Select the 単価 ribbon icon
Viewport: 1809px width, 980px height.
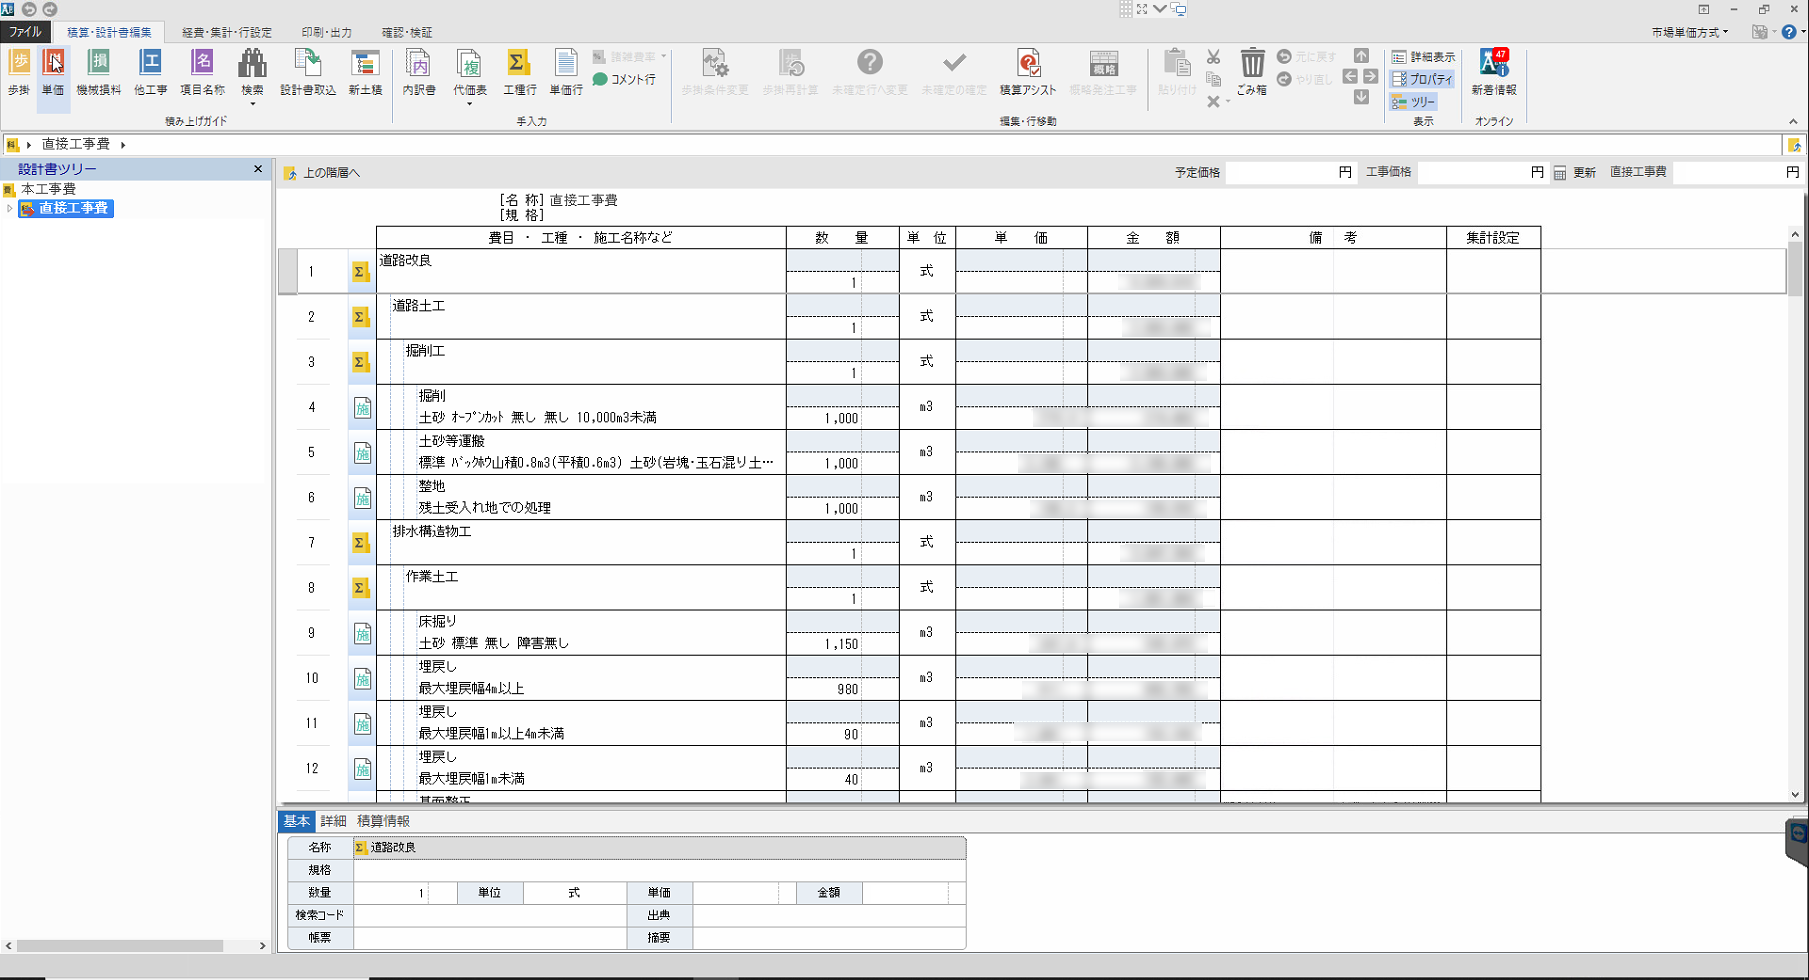coord(53,71)
